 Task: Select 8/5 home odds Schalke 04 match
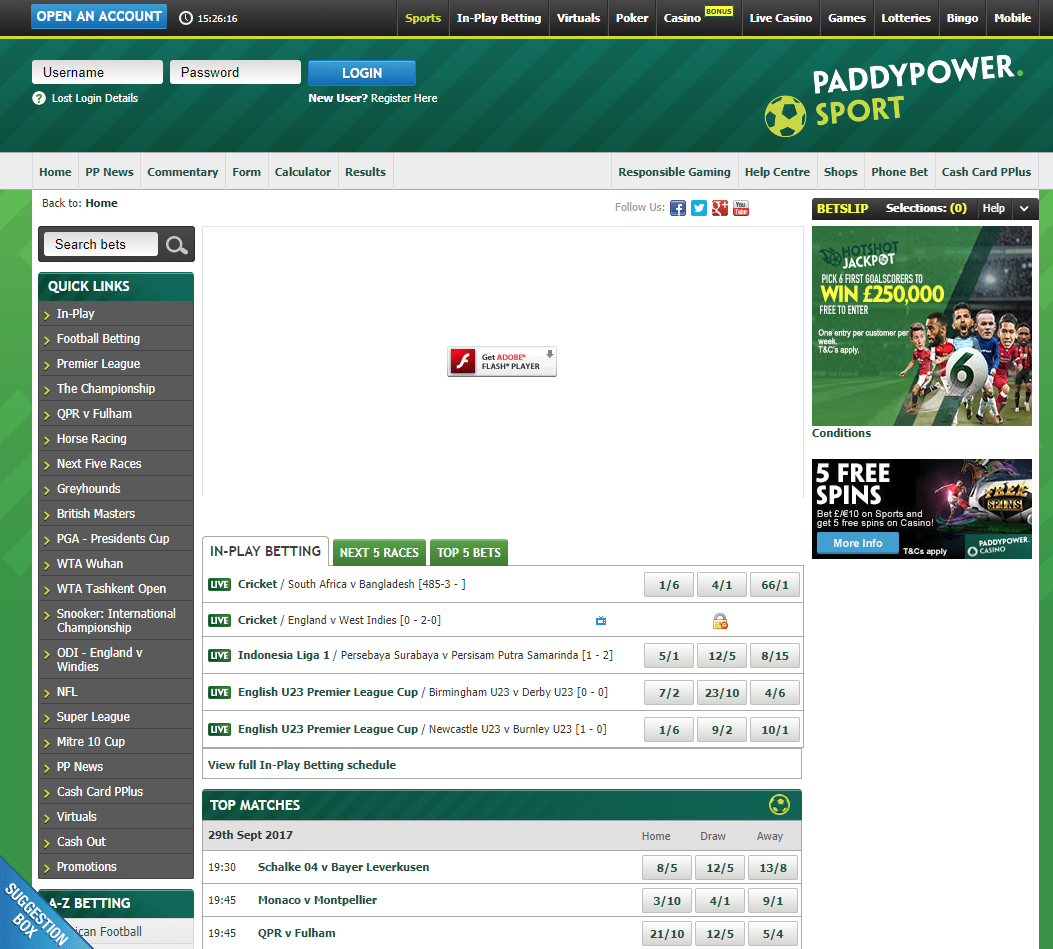pos(667,868)
